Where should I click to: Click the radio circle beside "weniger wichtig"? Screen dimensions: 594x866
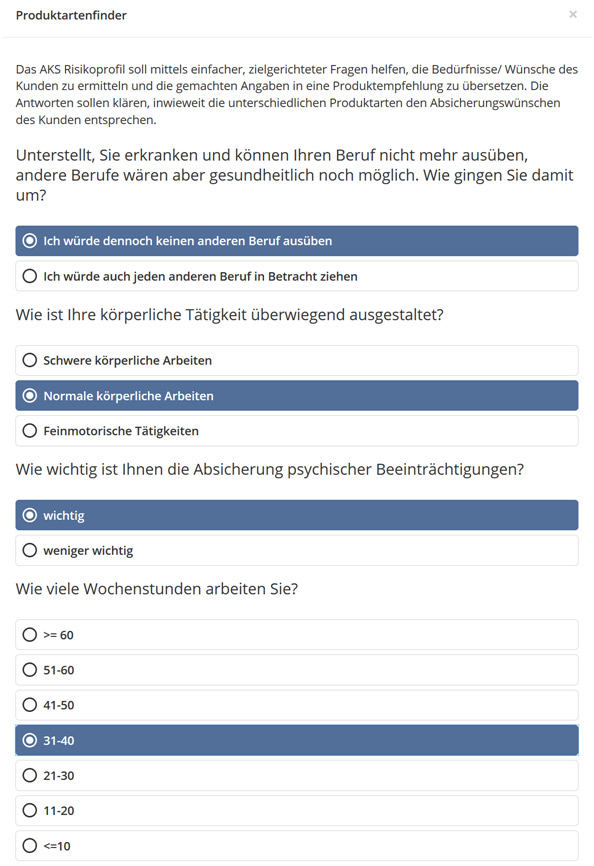(x=30, y=550)
